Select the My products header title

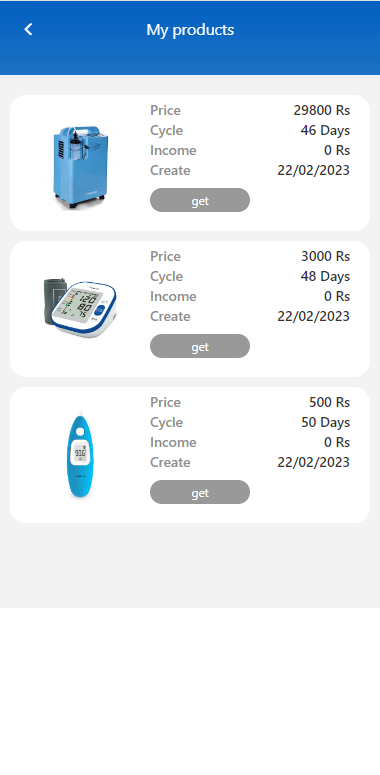click(190, 30)
